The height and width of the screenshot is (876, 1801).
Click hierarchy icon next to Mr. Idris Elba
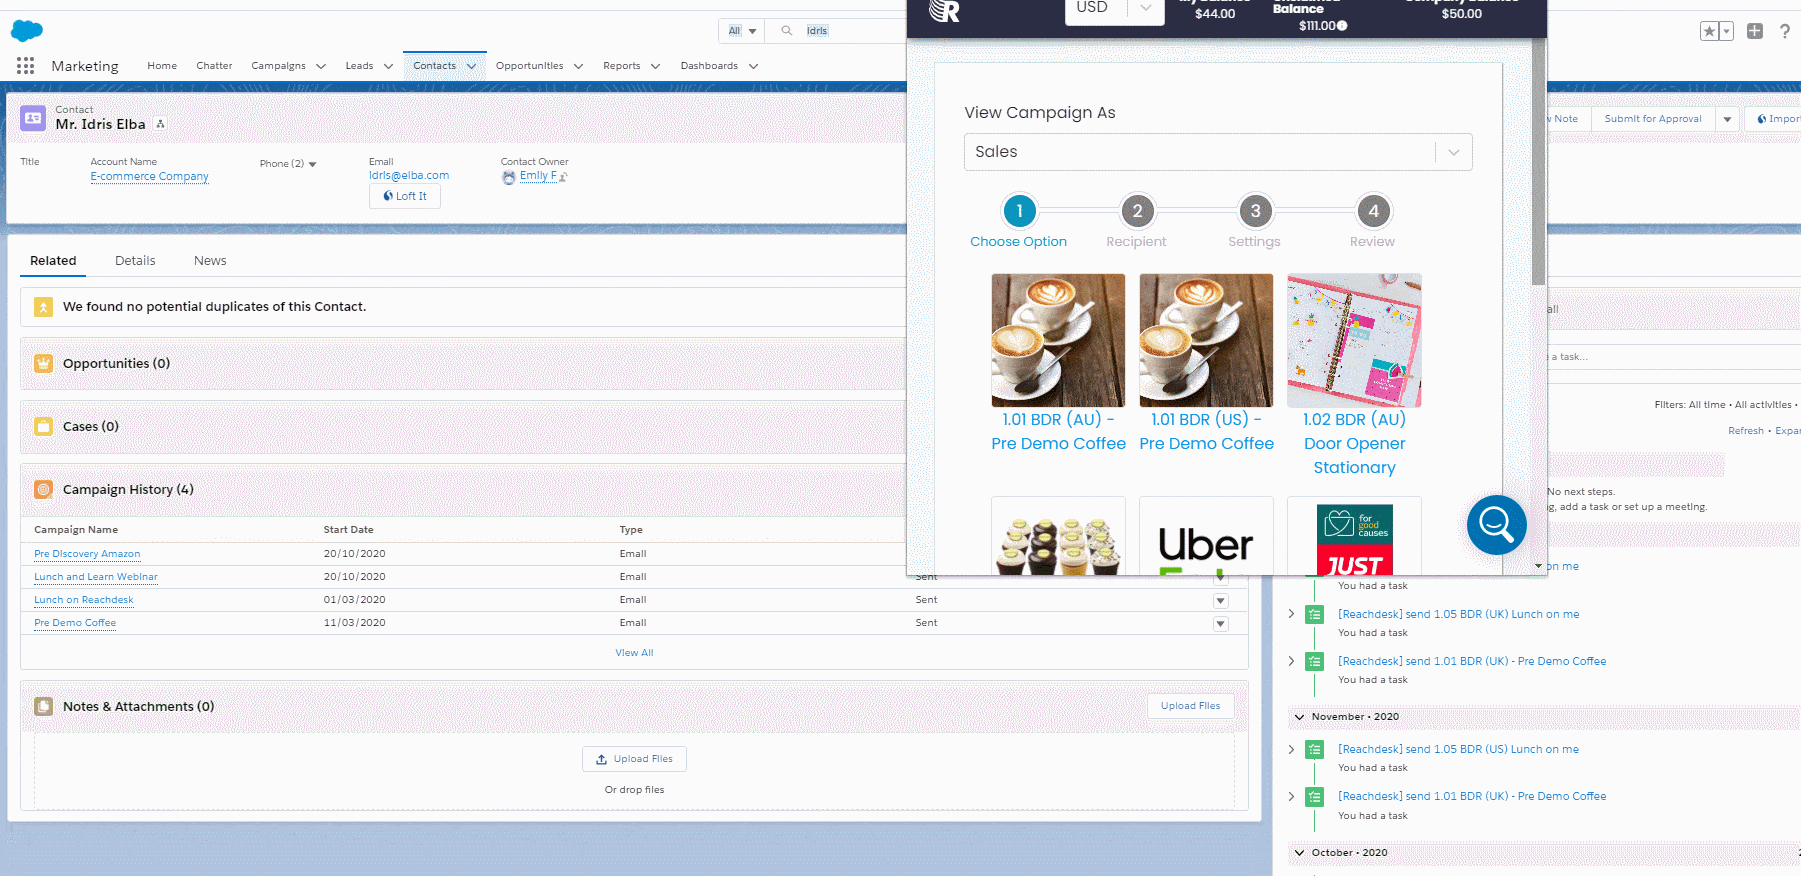click(x=161, y=124)
